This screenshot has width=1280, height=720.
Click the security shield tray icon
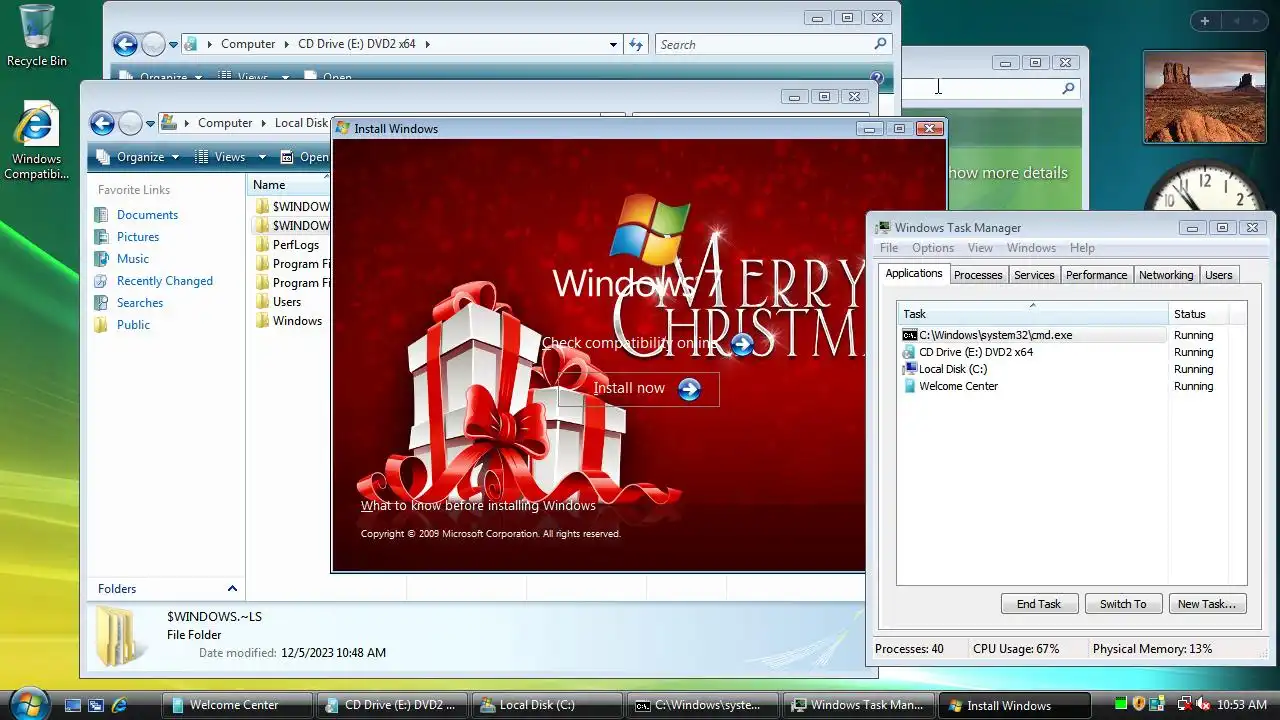pos(1138,705)
